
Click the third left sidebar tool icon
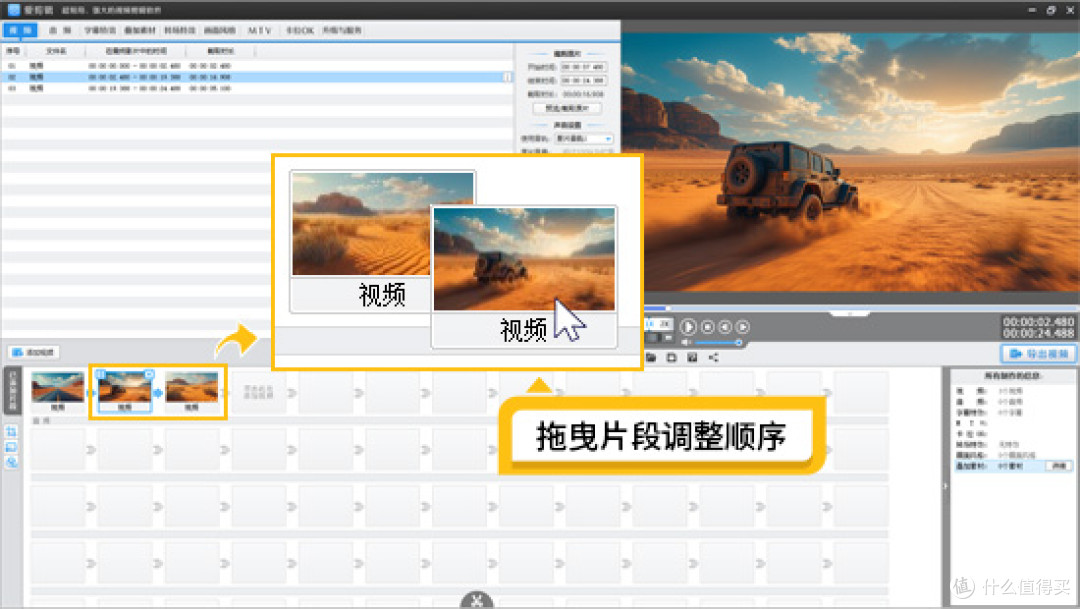tap(12, 462)
